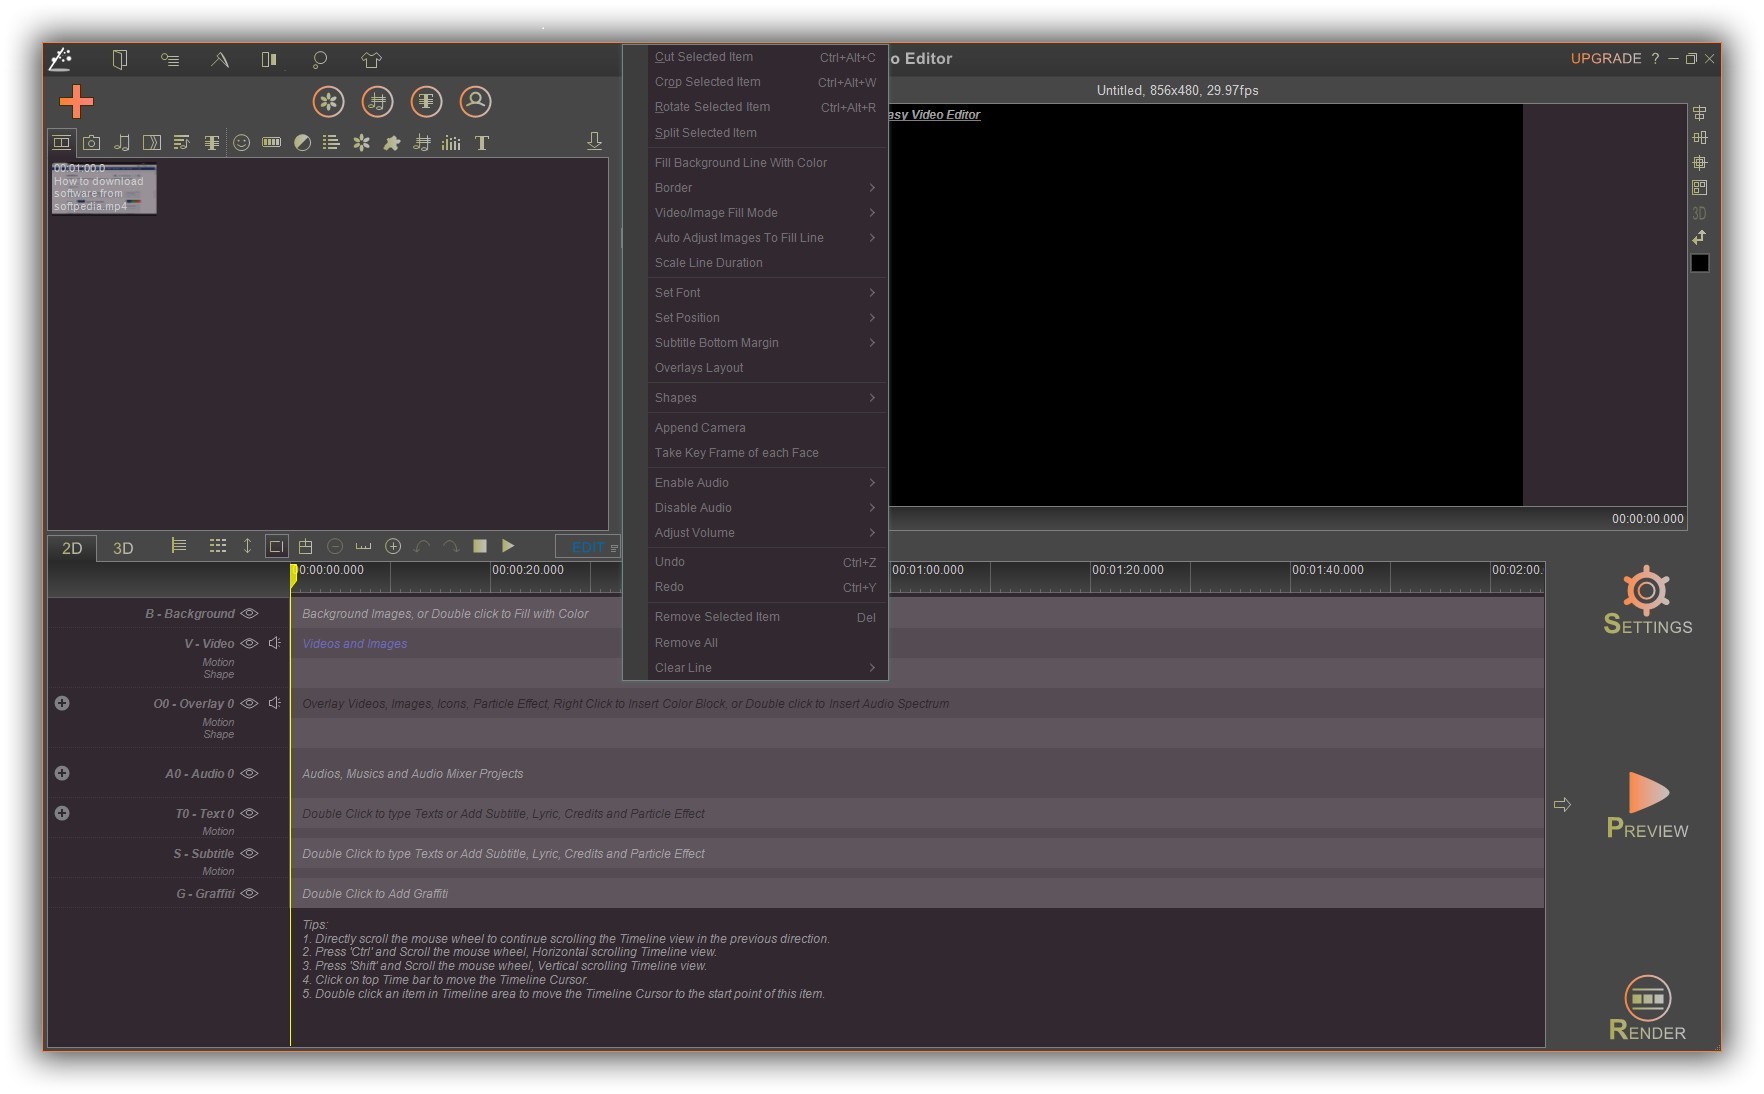Expand the Shapes submenu

(766, 397)
